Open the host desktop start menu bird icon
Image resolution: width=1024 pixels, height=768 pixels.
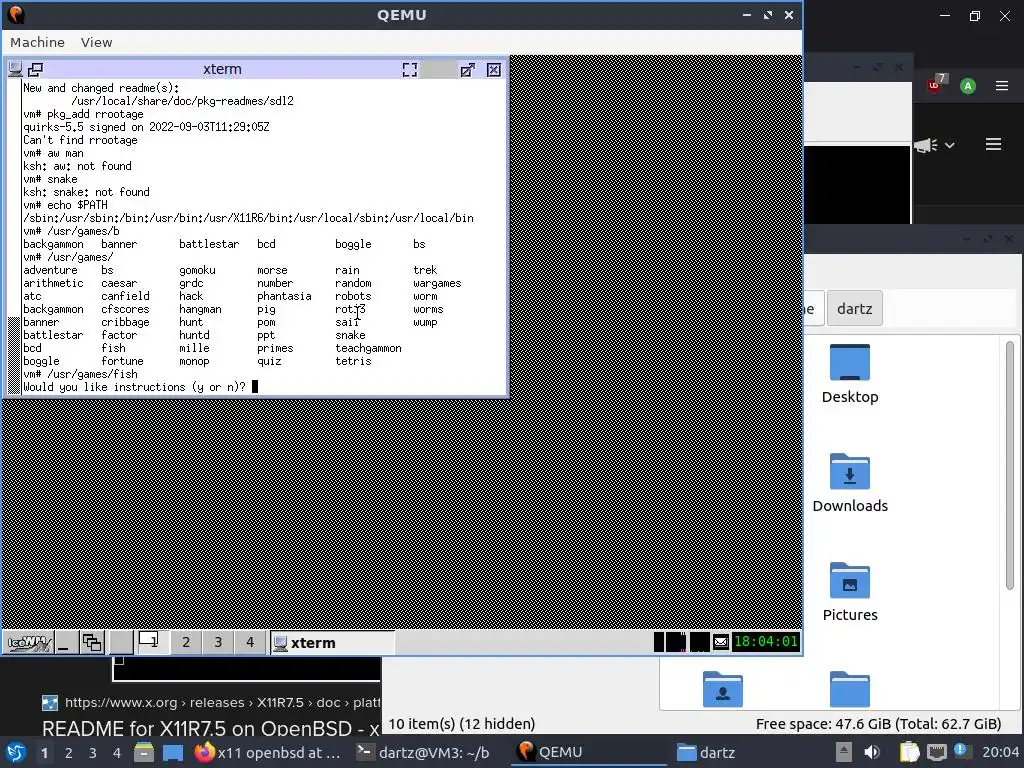pyautogui.click(x=16, y=752)
